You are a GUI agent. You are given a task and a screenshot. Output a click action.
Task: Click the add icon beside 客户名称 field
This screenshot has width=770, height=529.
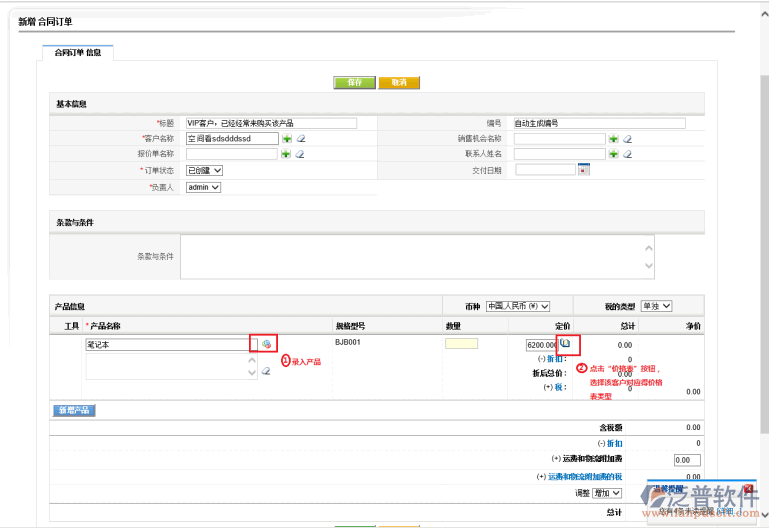pyautogui.click(x=286, y=139)
